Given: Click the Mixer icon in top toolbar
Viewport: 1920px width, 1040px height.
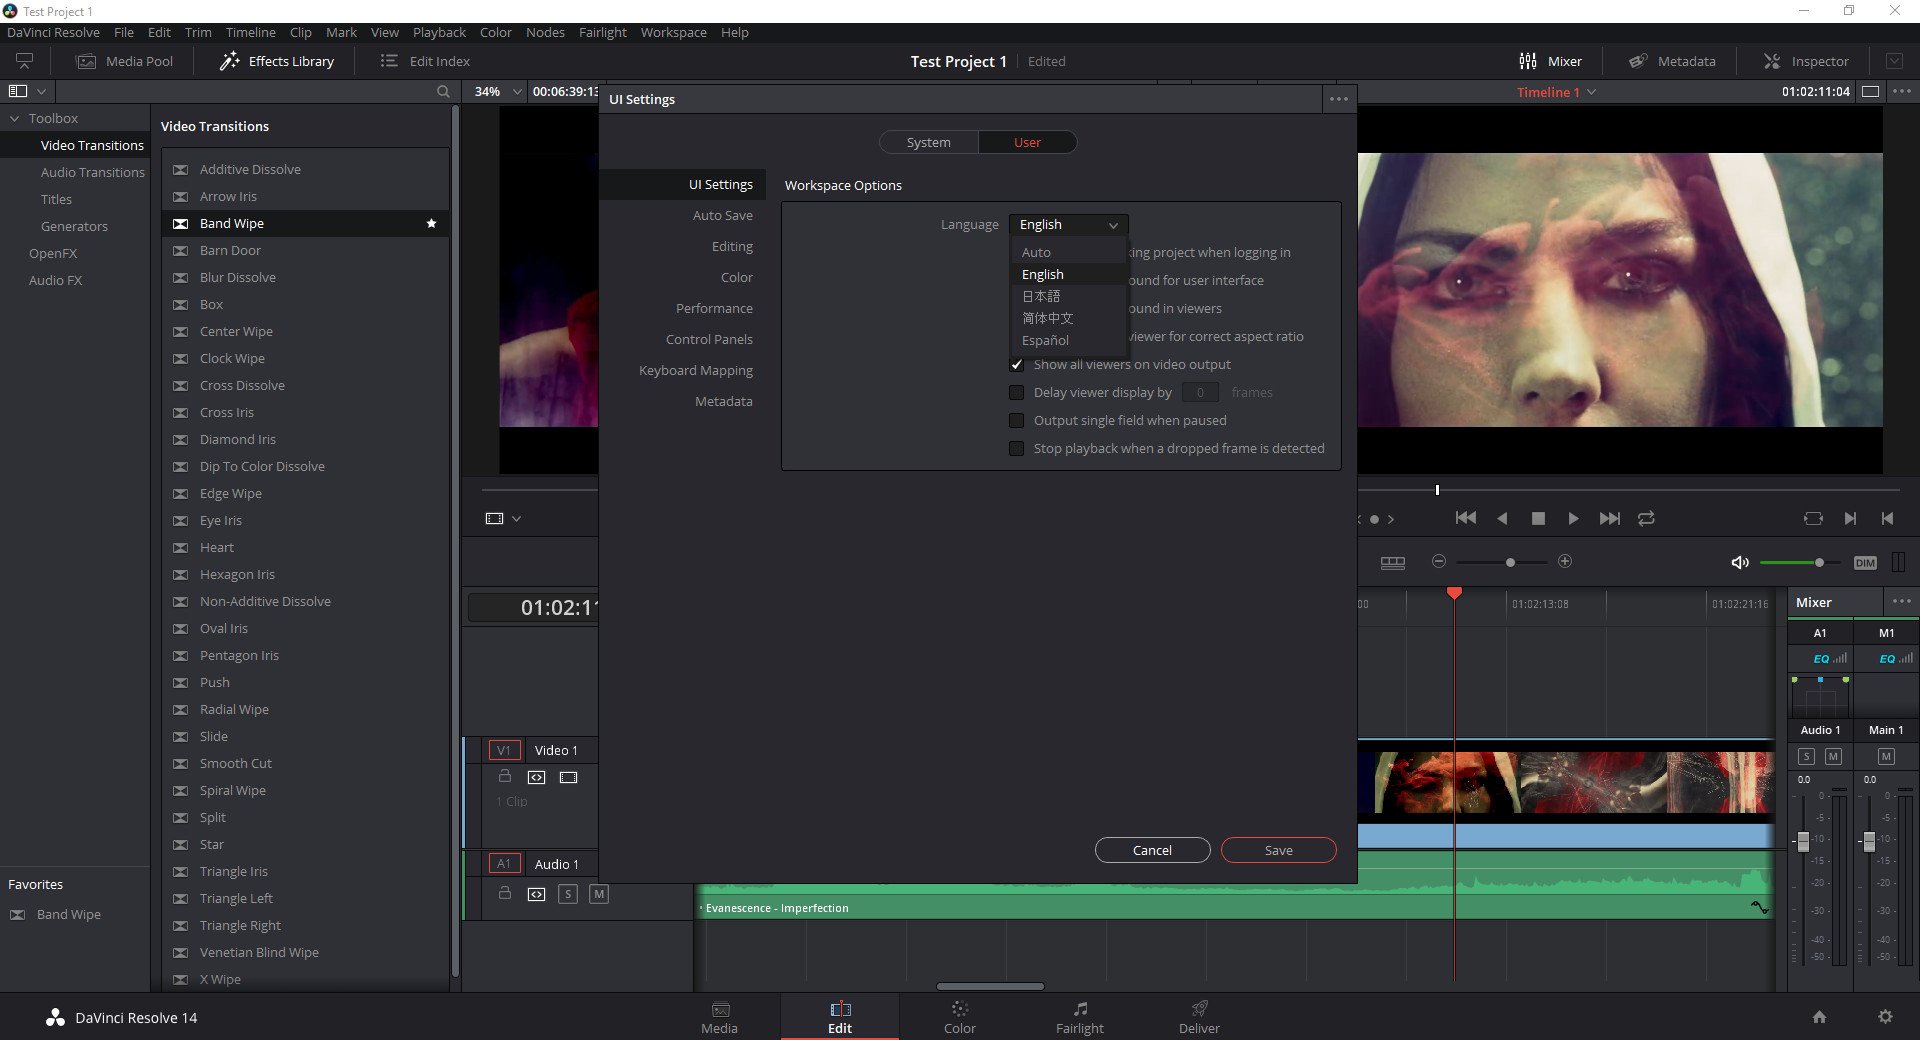Looking at the screenshot, I should [1528, 61].
